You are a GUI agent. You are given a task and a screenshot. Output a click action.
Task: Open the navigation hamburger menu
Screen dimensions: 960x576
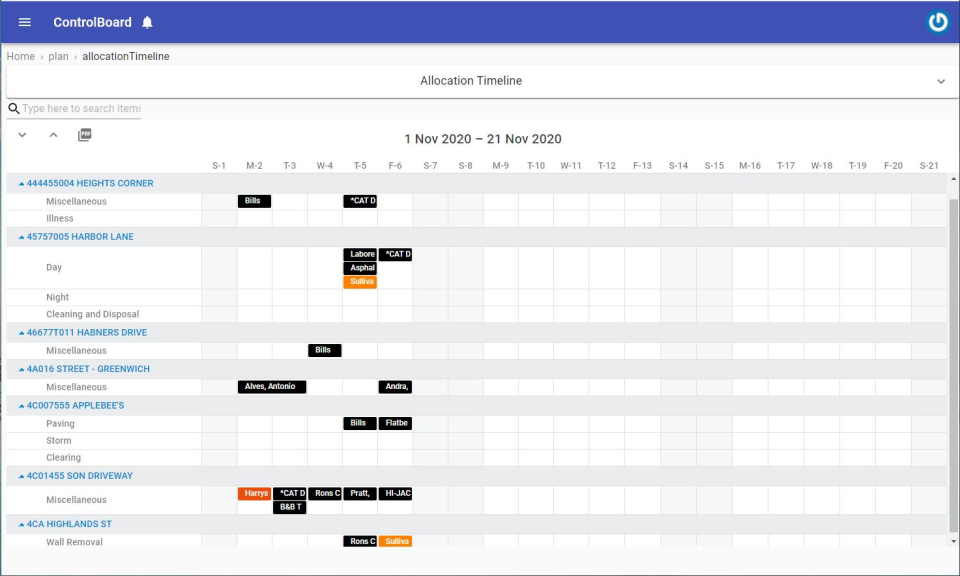[24, 22]
